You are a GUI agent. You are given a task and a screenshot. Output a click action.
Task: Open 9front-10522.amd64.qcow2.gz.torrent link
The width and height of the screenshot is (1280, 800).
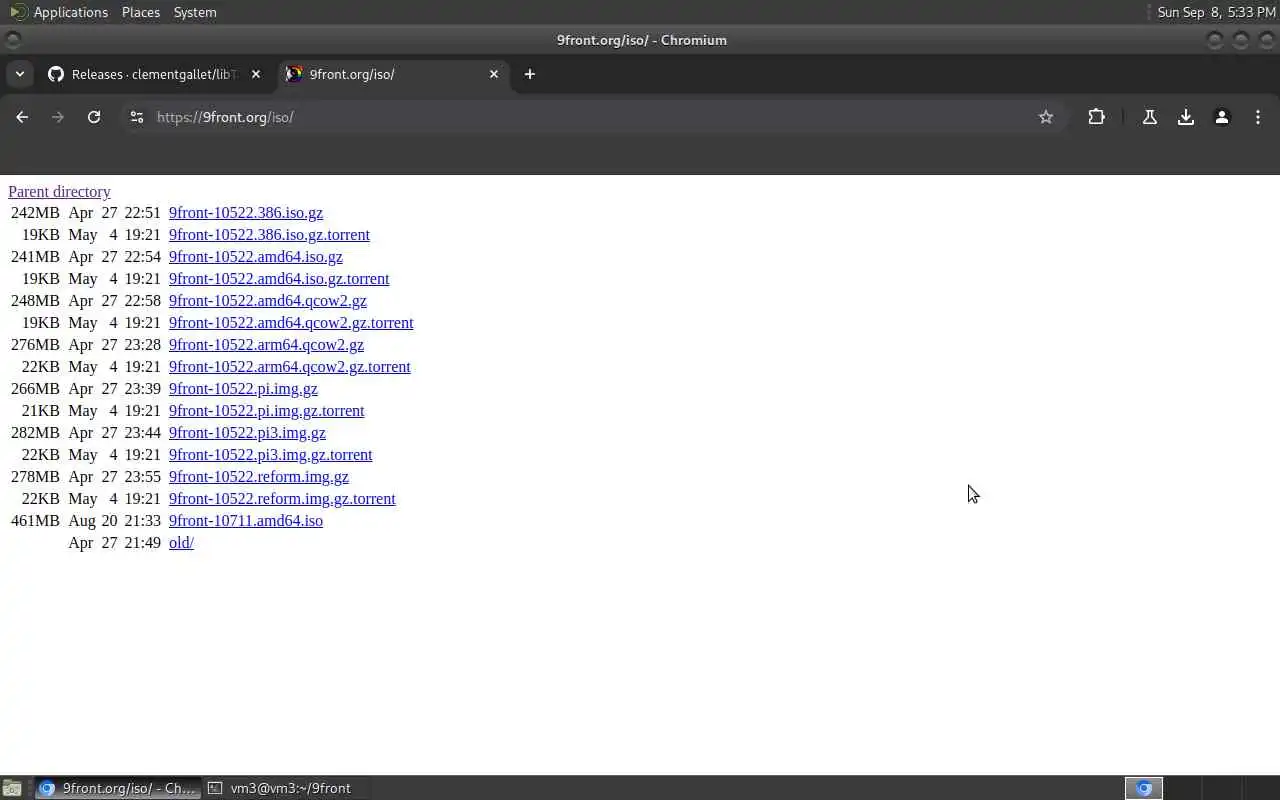point(291,323)
